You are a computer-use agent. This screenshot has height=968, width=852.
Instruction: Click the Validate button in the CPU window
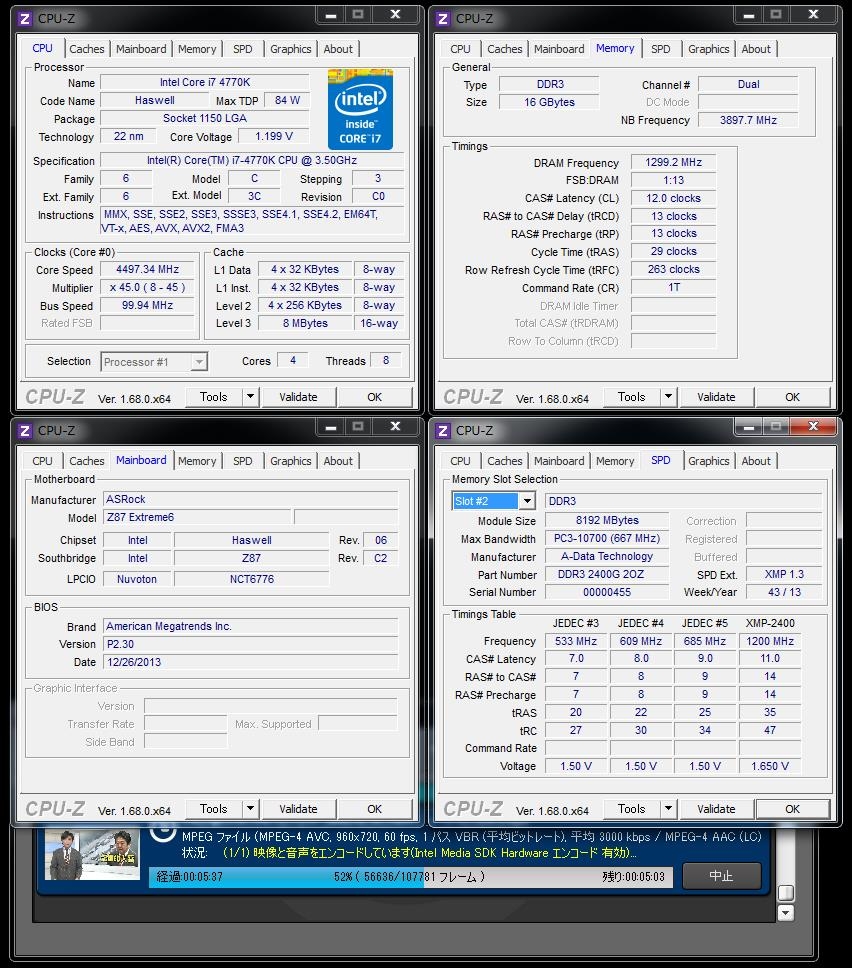click(298, 396)
